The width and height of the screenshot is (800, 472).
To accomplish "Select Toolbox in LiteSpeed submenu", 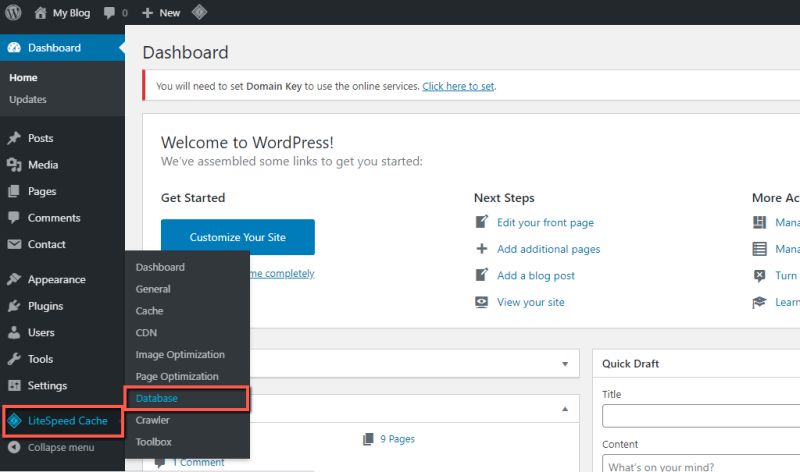I will click(x=154, y=442).
